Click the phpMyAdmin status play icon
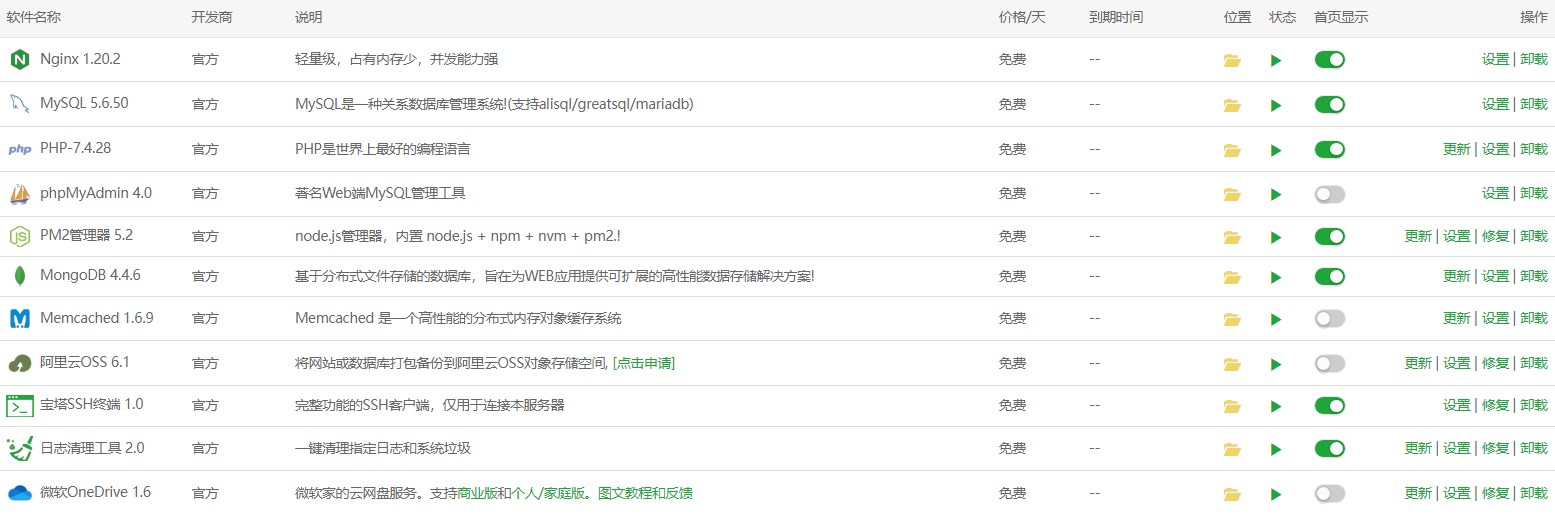This screenshot has height=514, width=1555. click(1276, 194)
